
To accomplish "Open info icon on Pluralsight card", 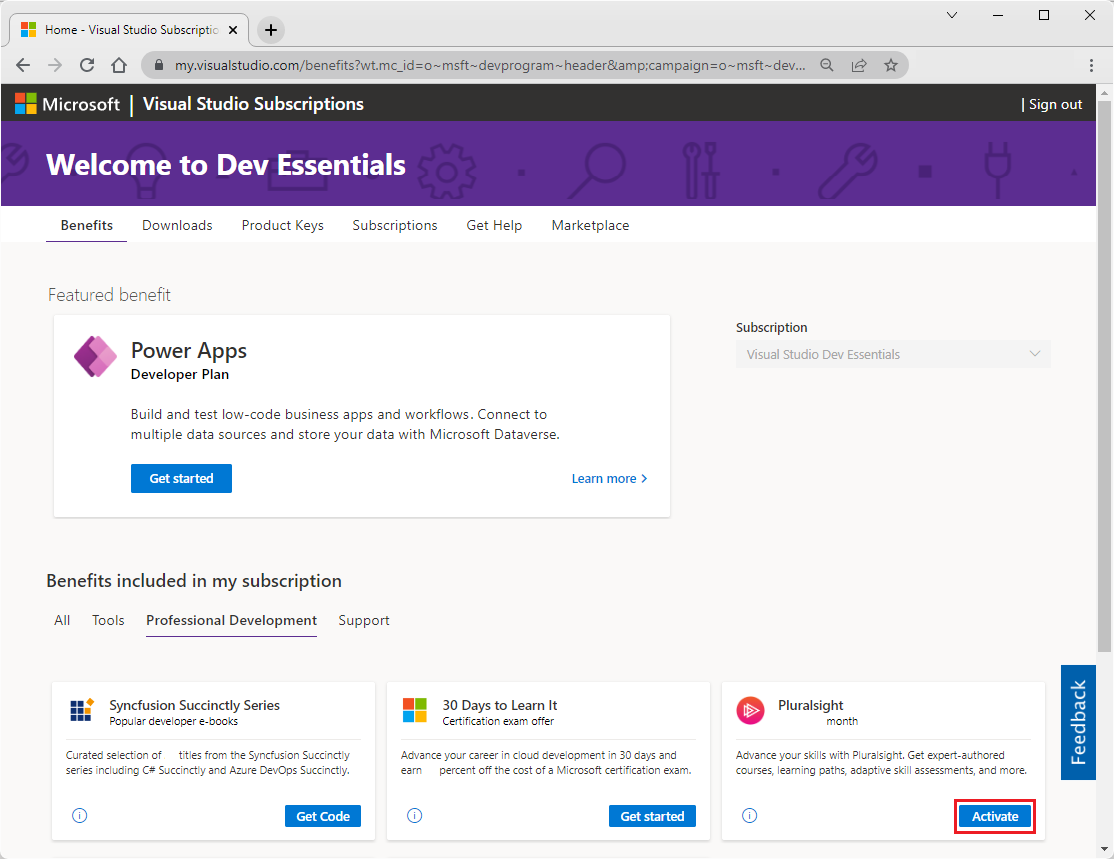I will [749, 816].
